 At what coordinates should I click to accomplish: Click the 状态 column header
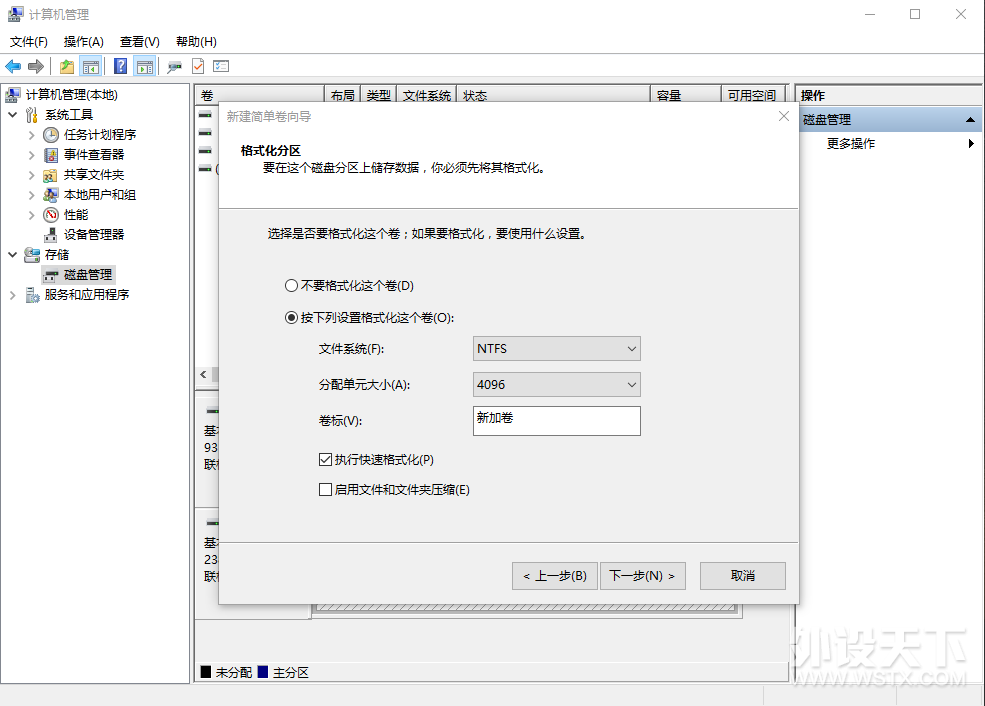553,95
